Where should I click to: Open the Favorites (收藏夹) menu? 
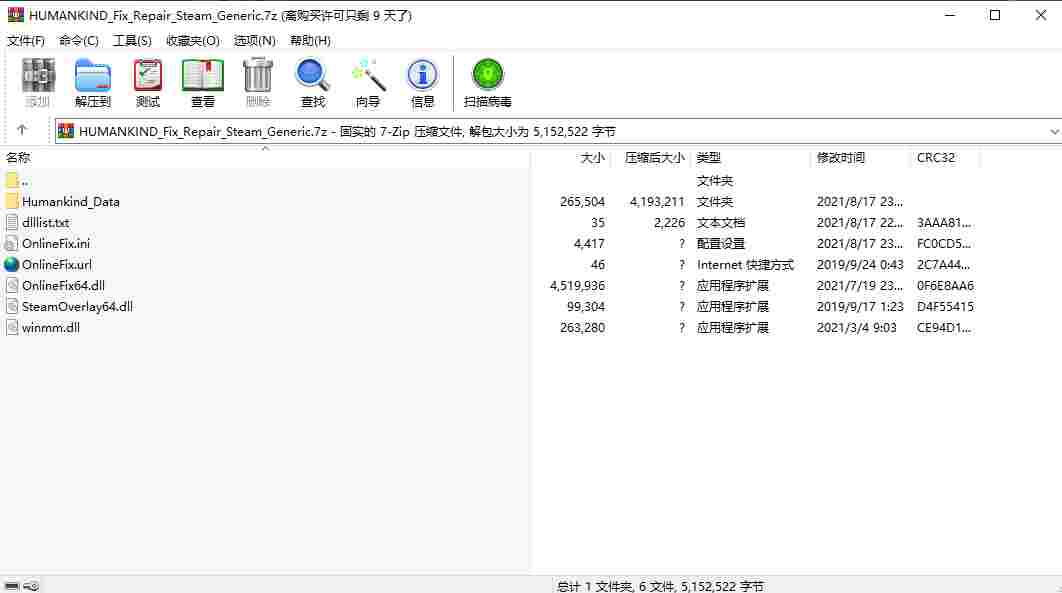[193, 41]
